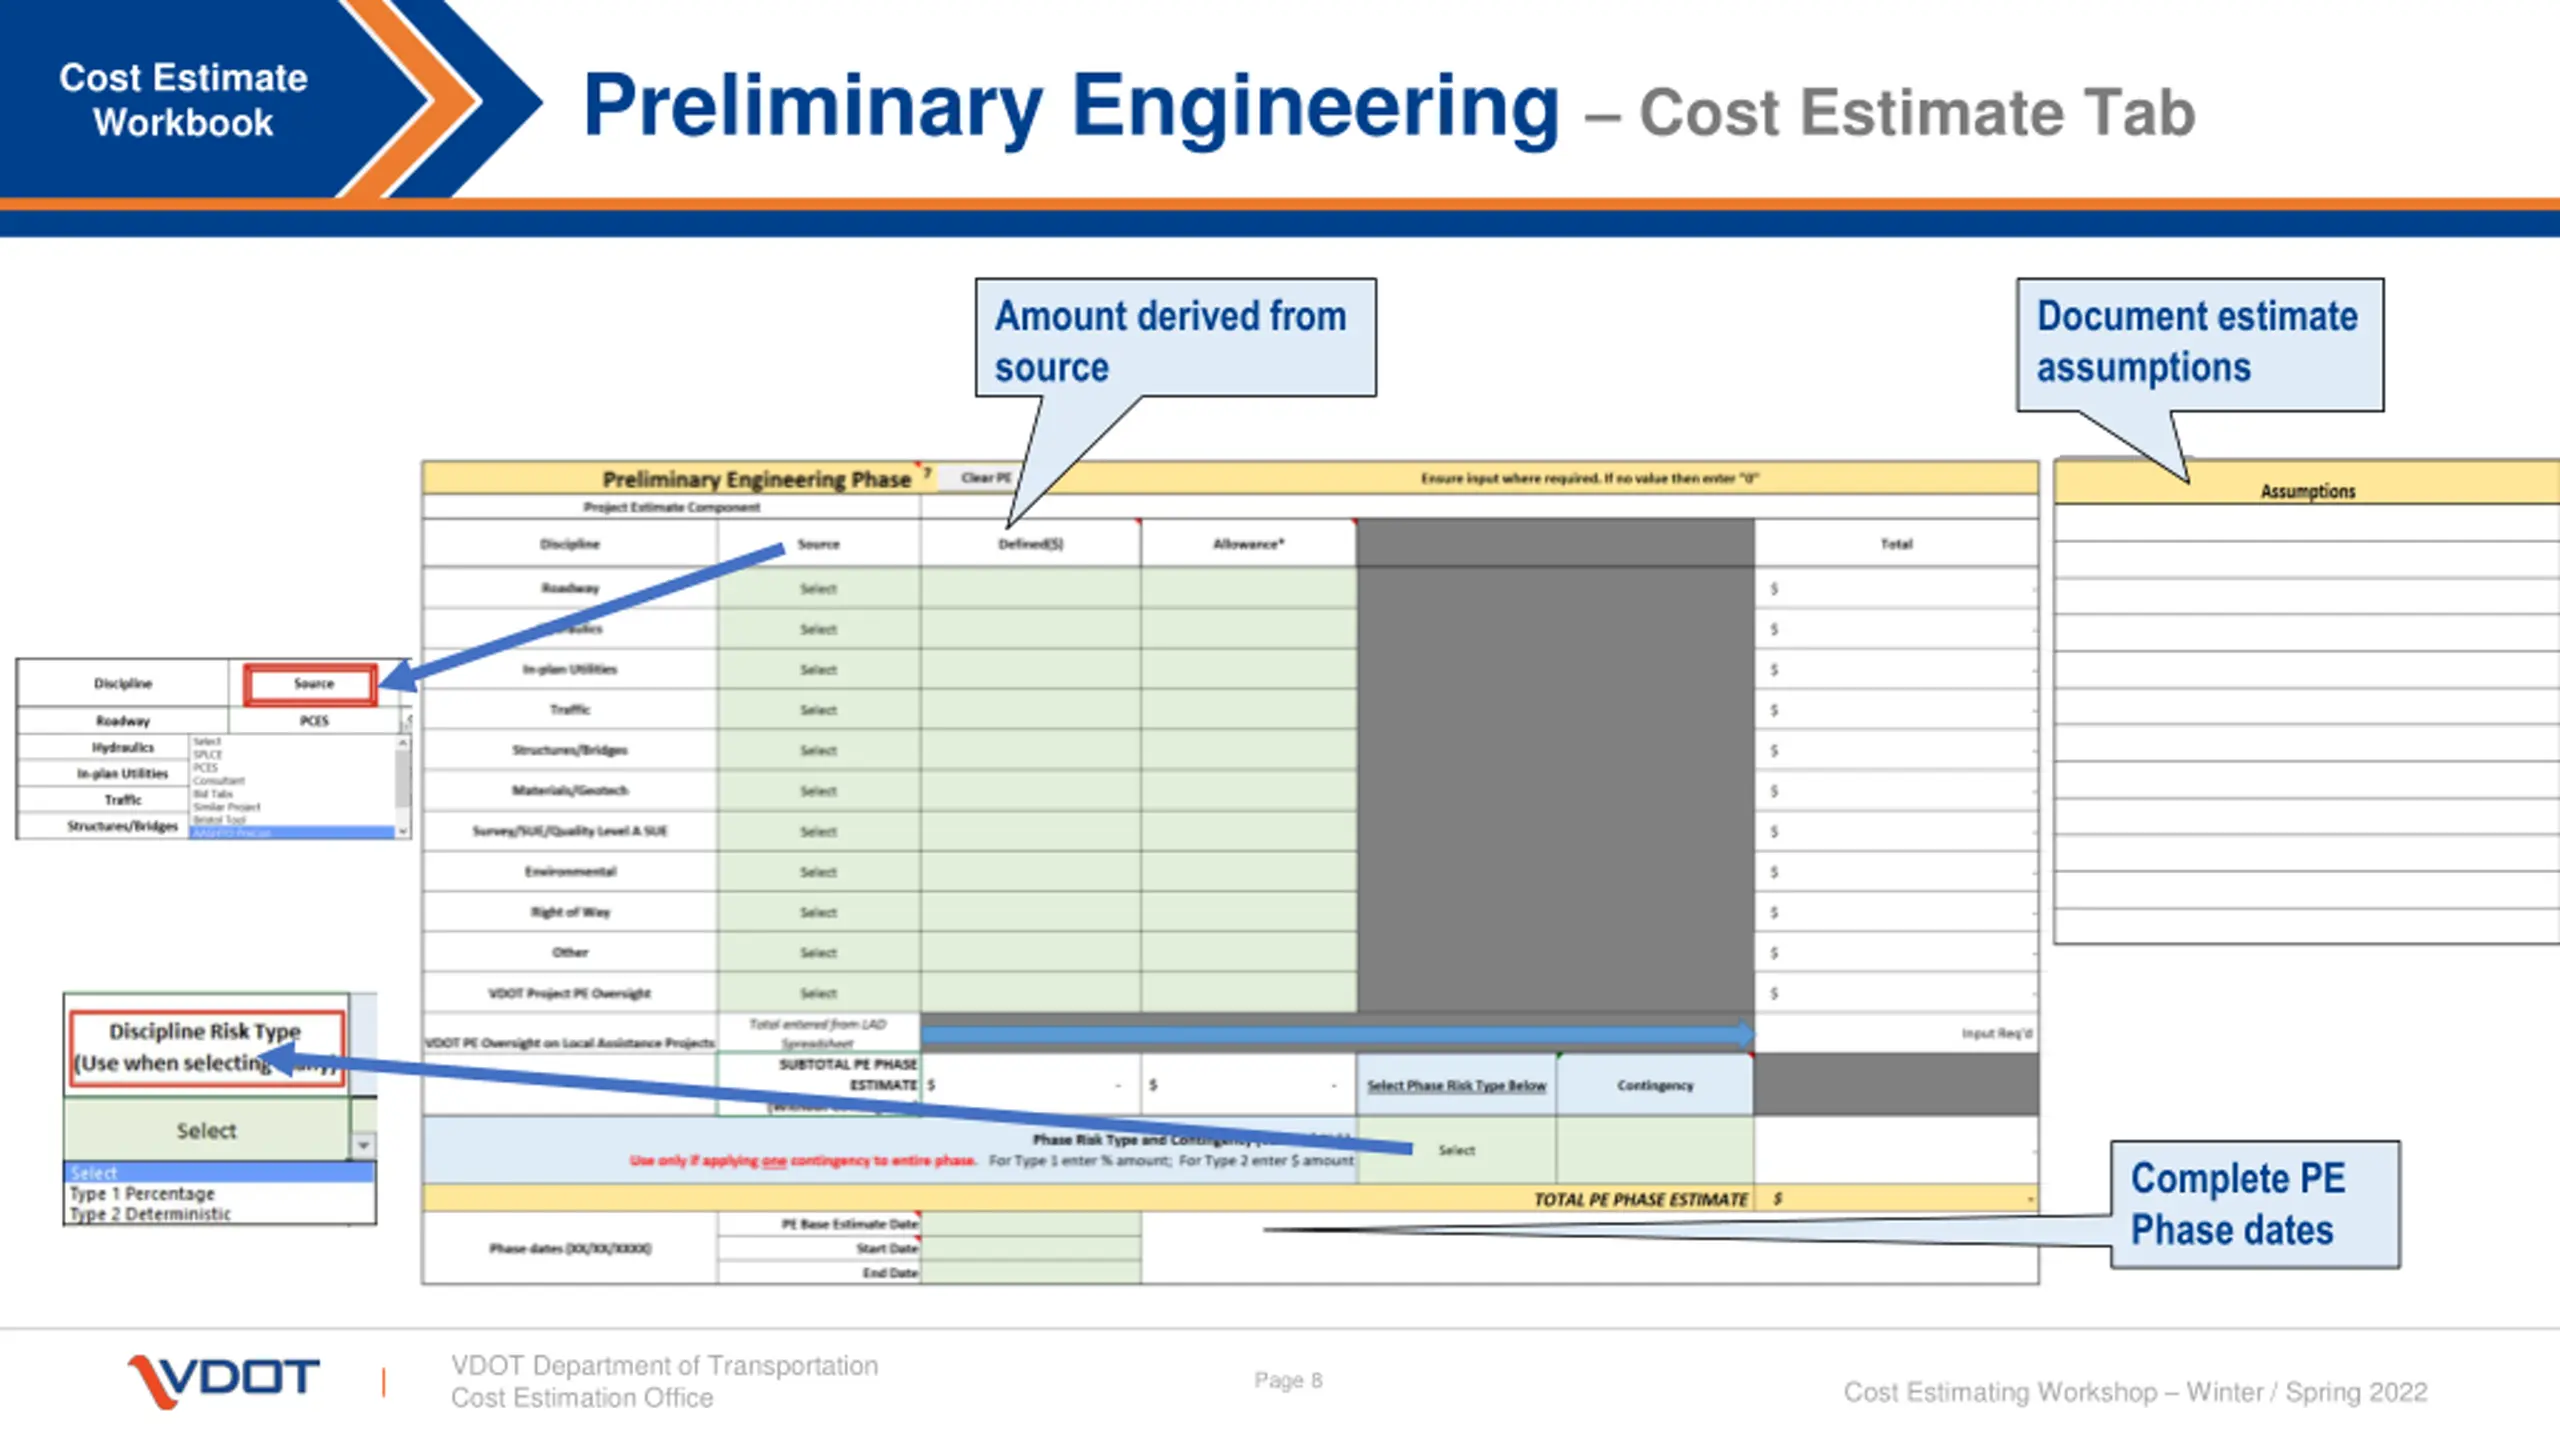Select Consultant option in Source list

pos(219,781)
